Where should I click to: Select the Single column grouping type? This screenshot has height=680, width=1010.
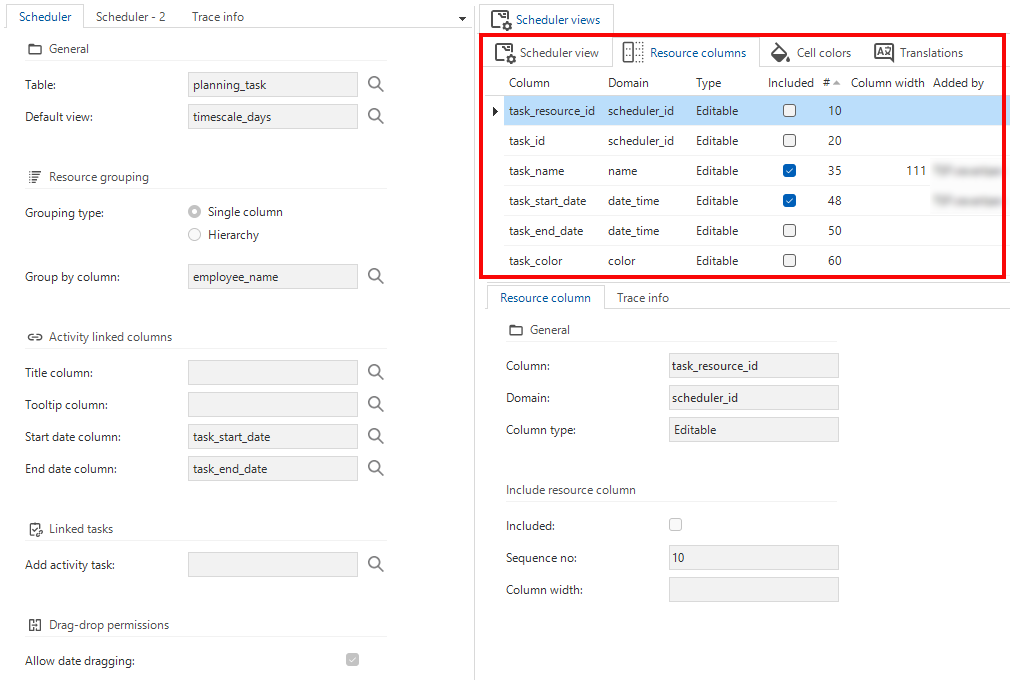pyautogui.click(x=195, y=212)
